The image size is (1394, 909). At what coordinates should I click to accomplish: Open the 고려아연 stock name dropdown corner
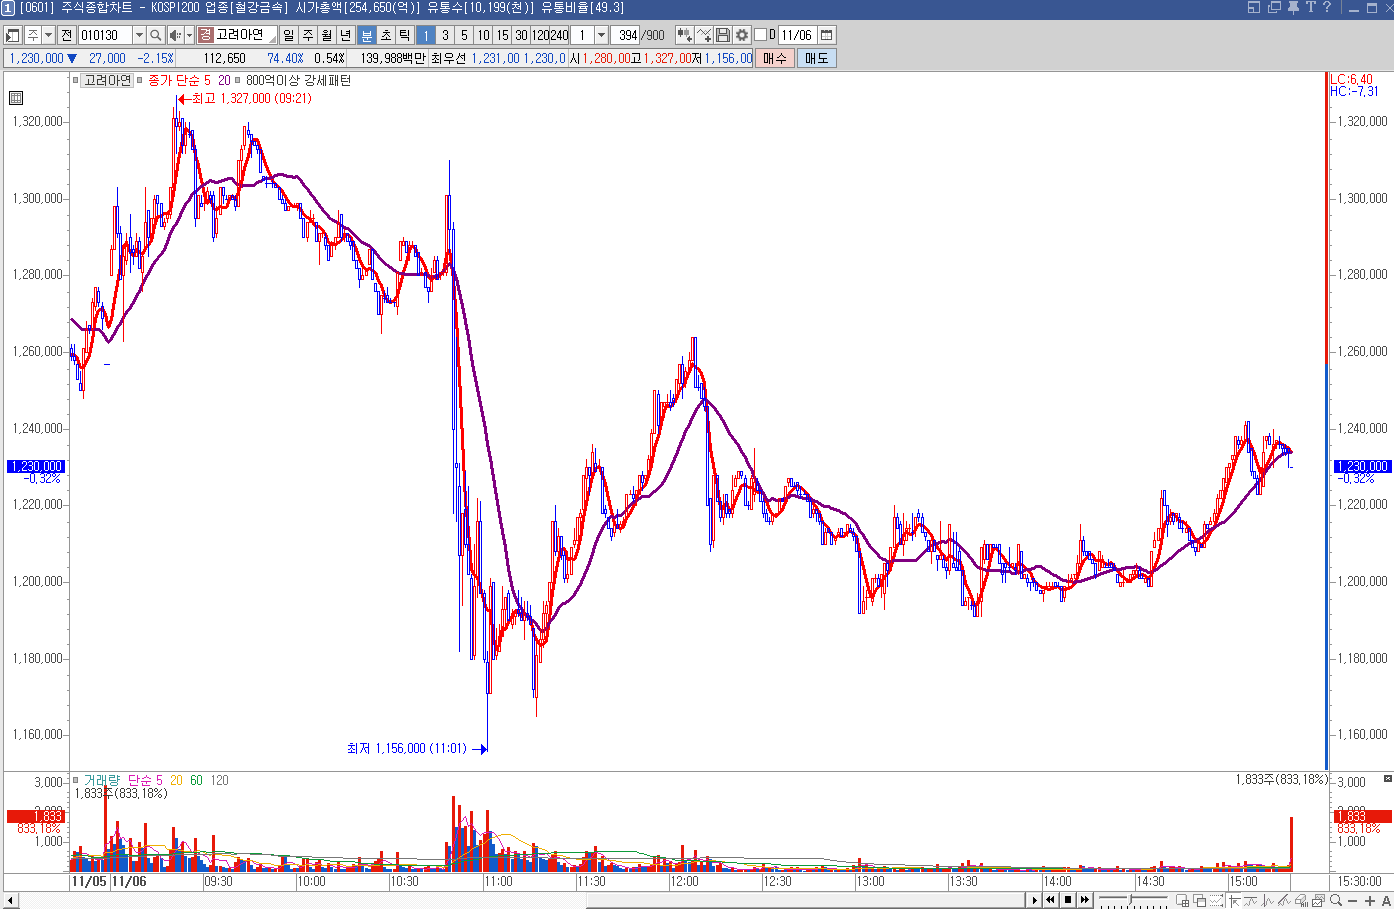(x=272, y=40)
